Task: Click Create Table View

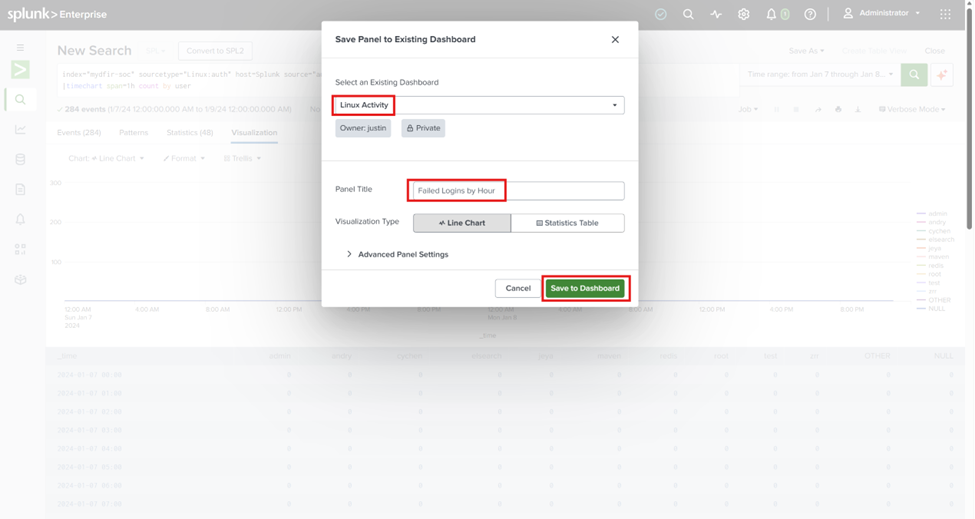Action: pos(874,51)
